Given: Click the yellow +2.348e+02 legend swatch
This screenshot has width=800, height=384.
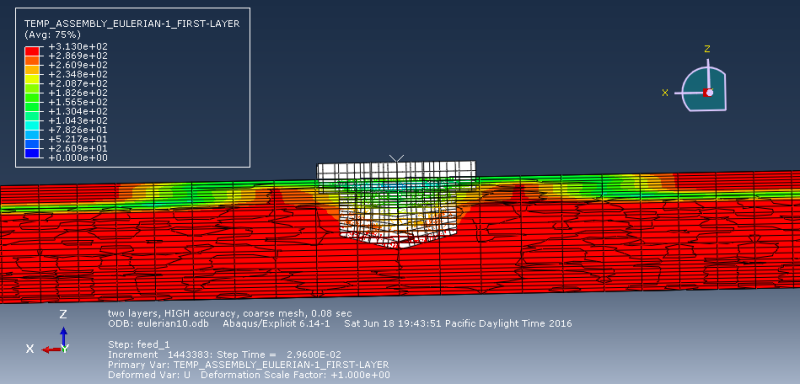Looking at the screenshot, I should 32,79.
